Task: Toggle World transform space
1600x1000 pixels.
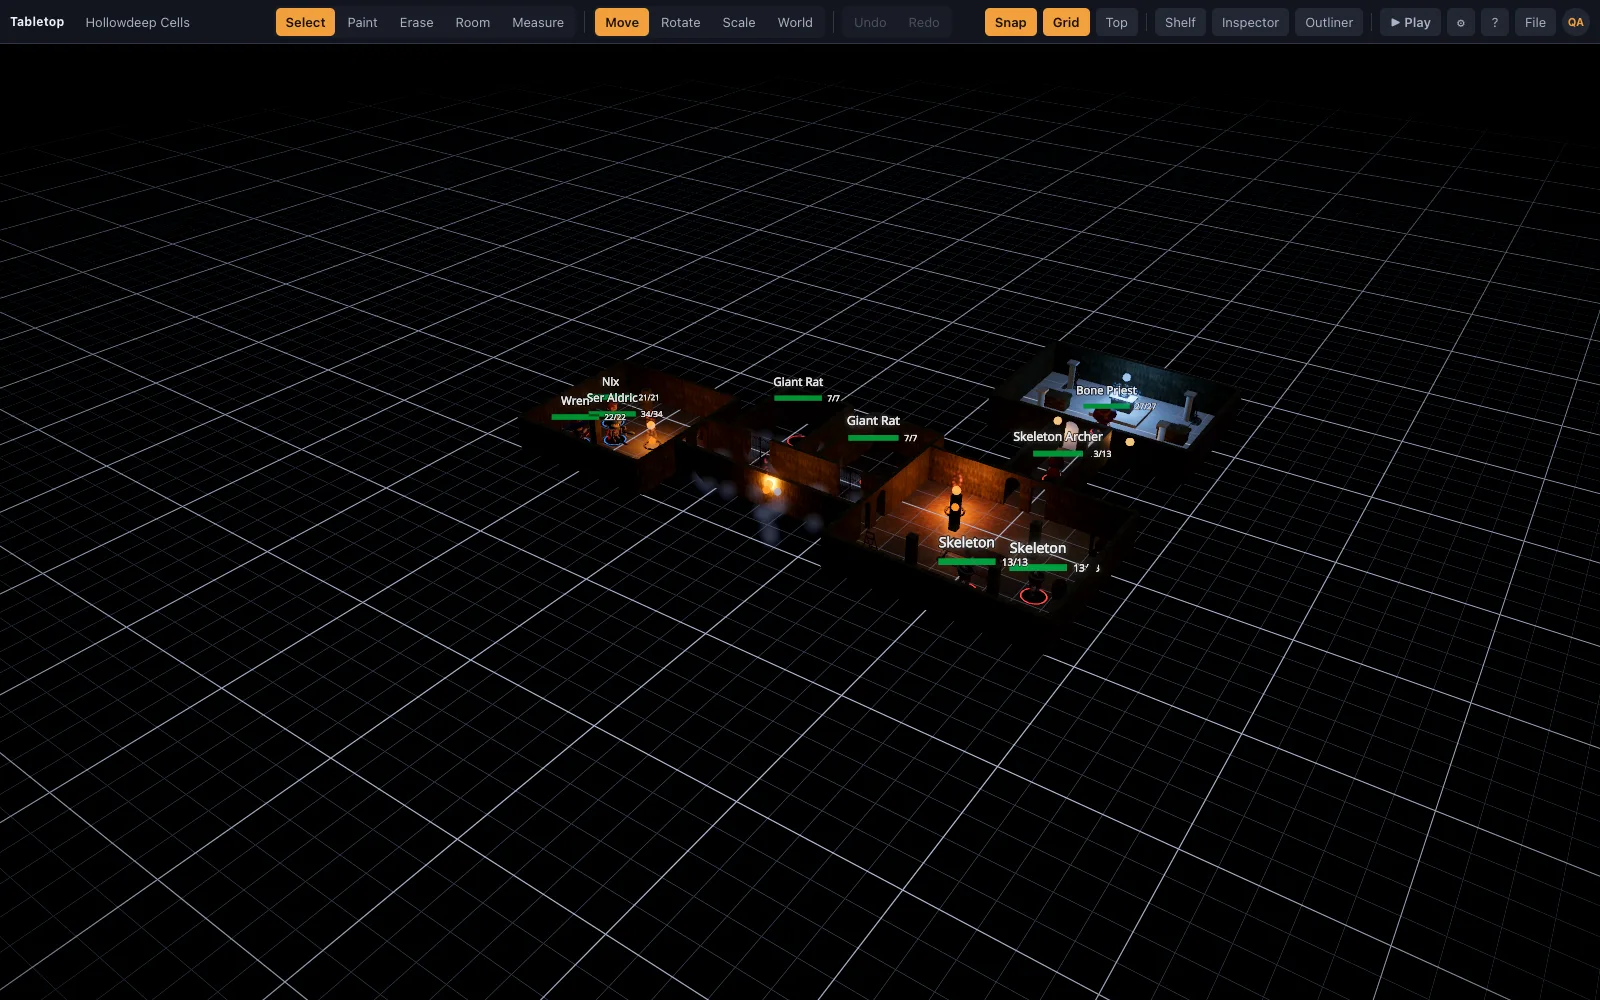Action: point(795,22)
